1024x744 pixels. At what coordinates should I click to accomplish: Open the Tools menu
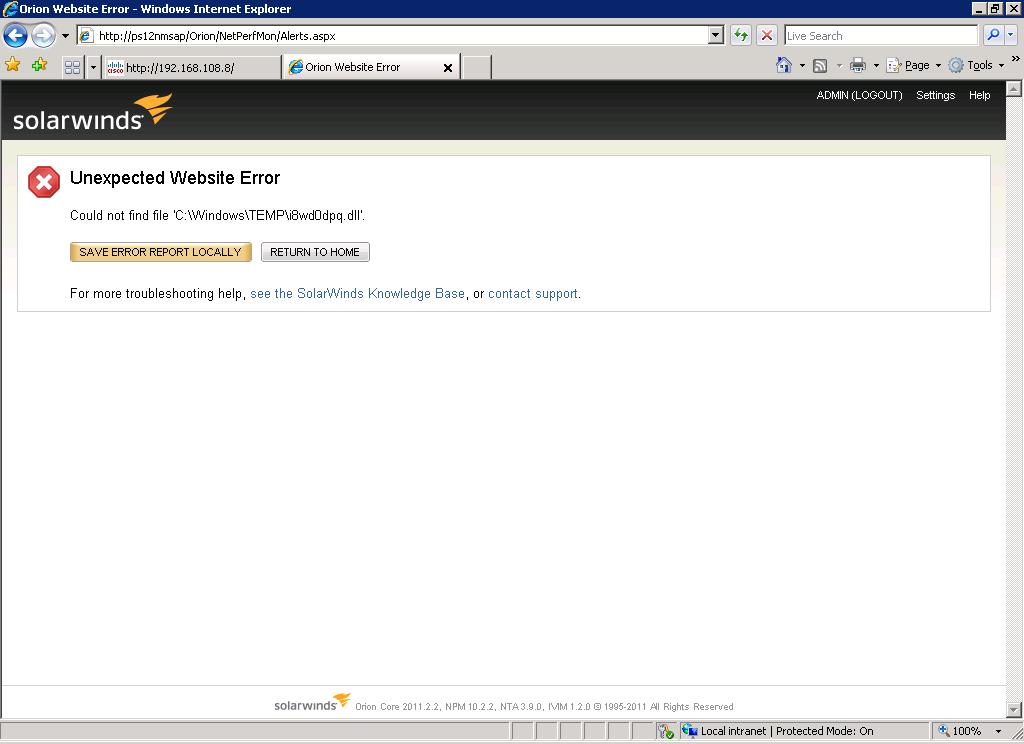[x=976, y=65]
